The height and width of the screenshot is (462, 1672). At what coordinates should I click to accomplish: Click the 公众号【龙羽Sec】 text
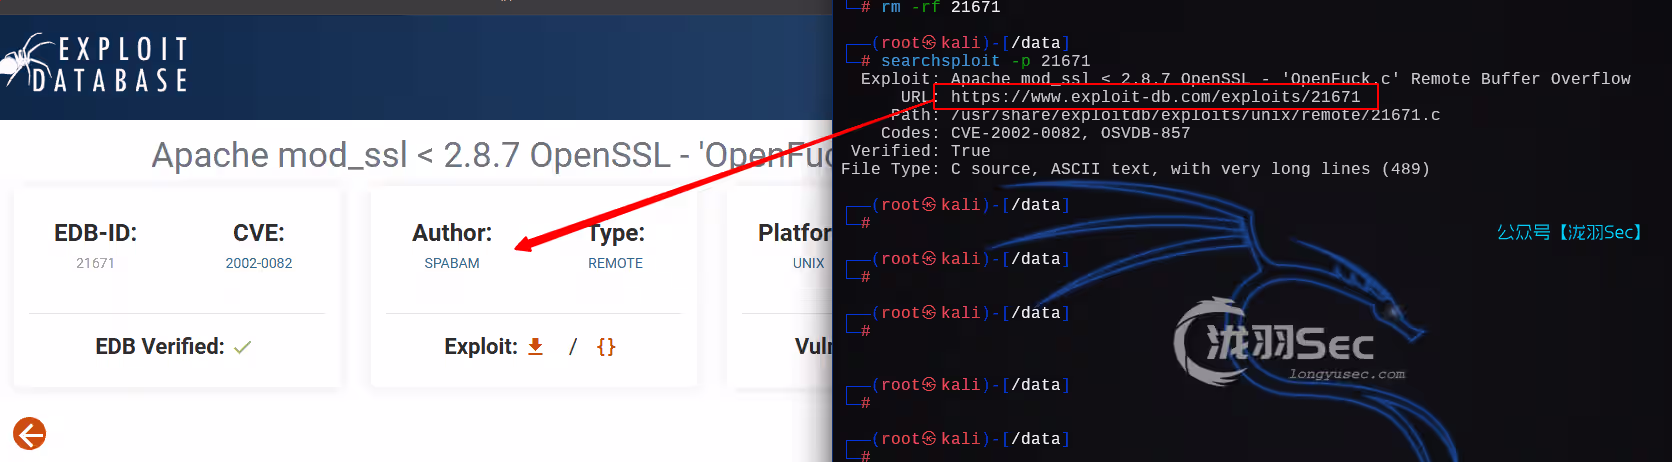pyautogui.click(x=1568, y=232)
